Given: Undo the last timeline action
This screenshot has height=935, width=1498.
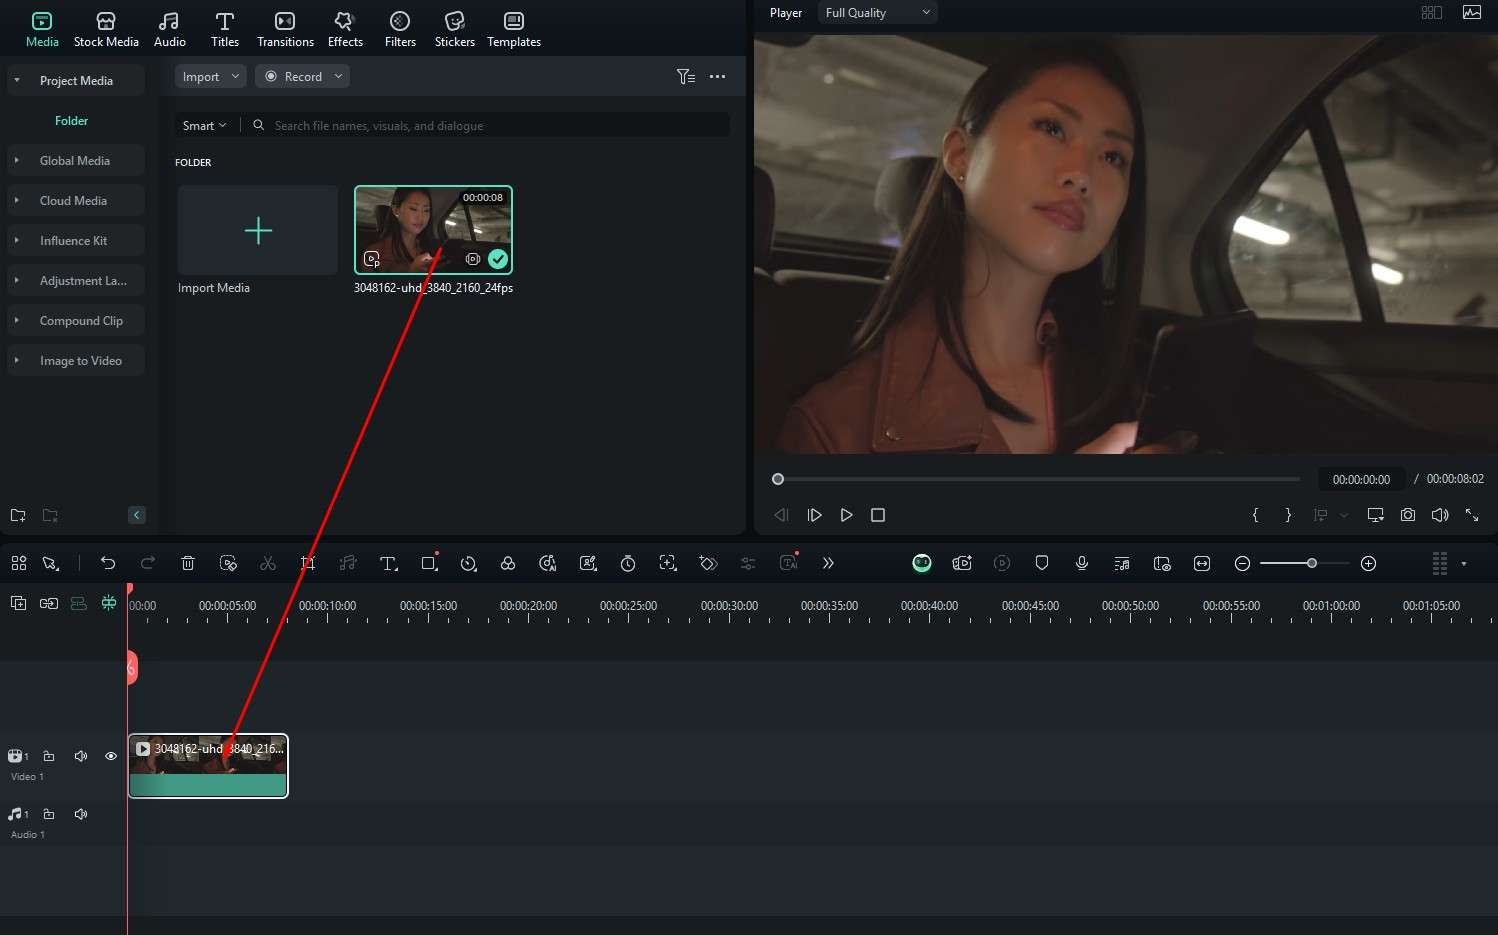Looking at the screenshot, I should click(108, 563).
